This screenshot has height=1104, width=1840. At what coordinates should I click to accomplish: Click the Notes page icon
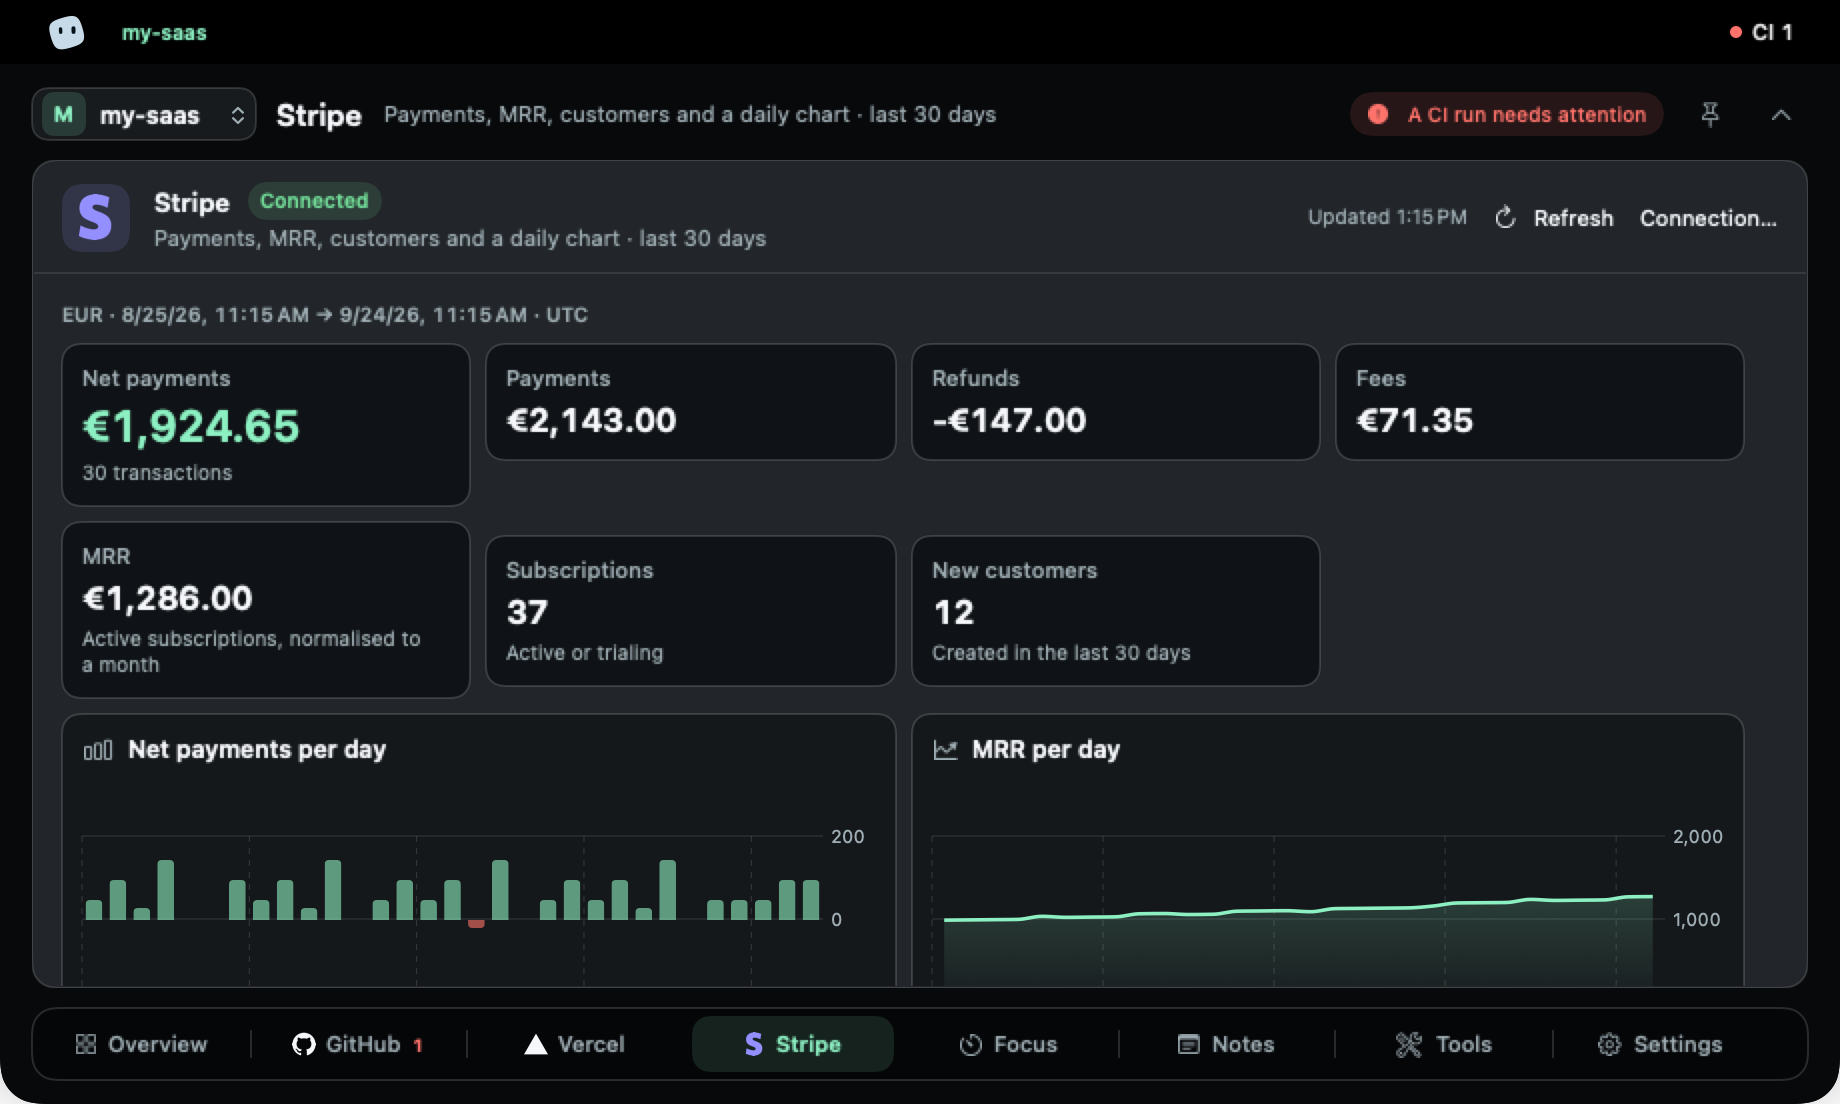coord(1188,1044)
